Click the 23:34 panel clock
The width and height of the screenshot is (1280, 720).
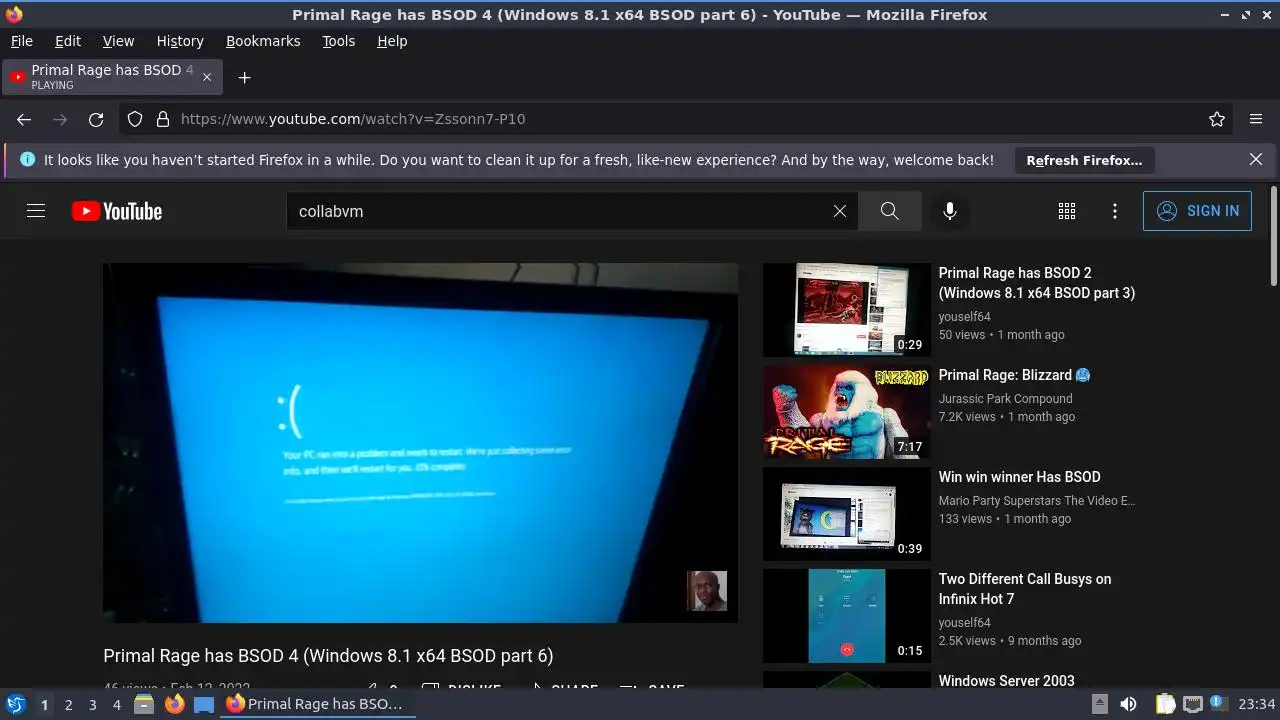(x=1257, y=704)
